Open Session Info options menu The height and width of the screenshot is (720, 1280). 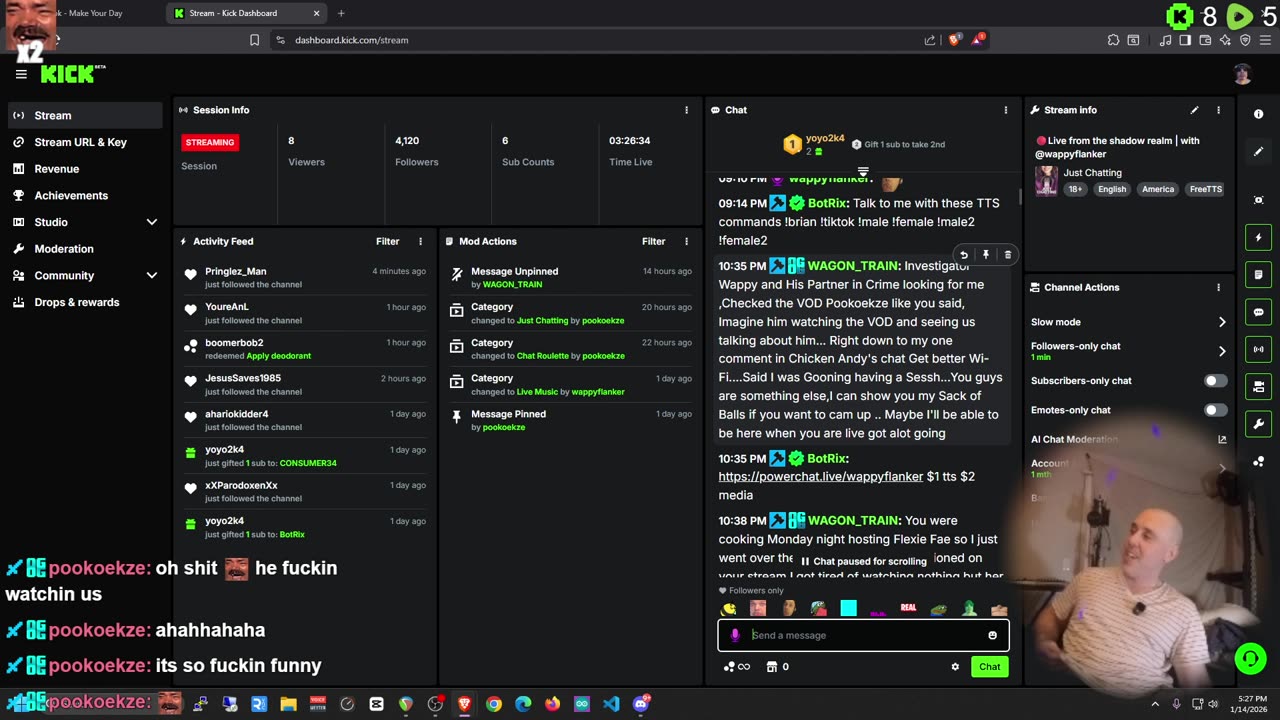coord(686,110)
